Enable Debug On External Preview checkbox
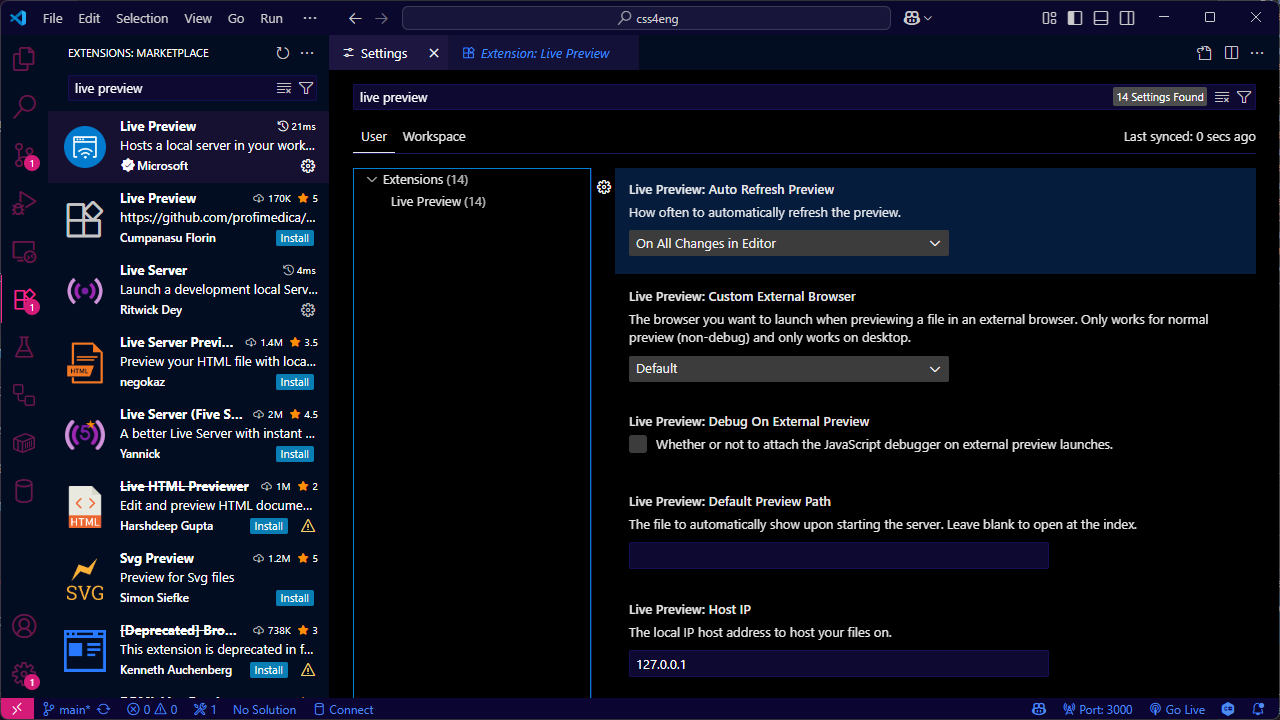Image resolution: width=1280 pixels, height=720 pixels. pyautogui.click(x=638, y=444)
